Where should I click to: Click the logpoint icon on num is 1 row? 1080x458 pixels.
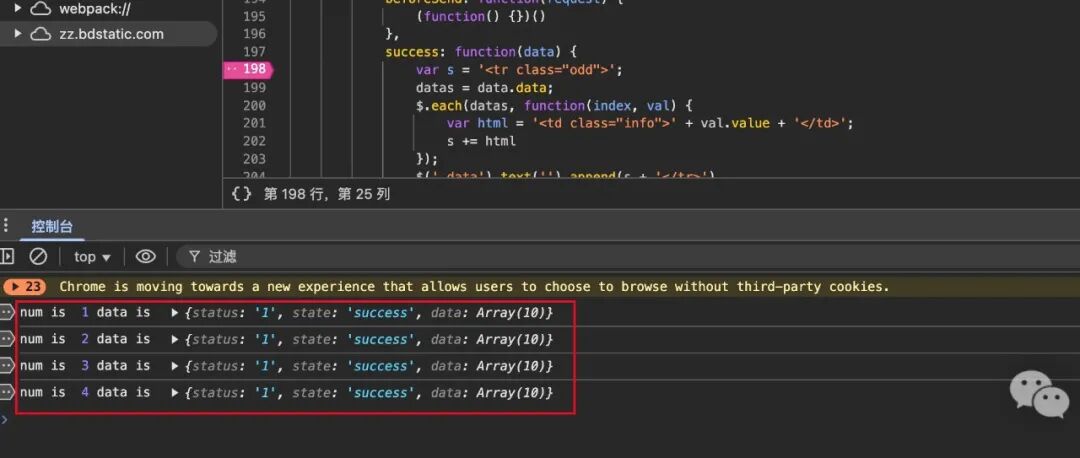click(7, 313)
